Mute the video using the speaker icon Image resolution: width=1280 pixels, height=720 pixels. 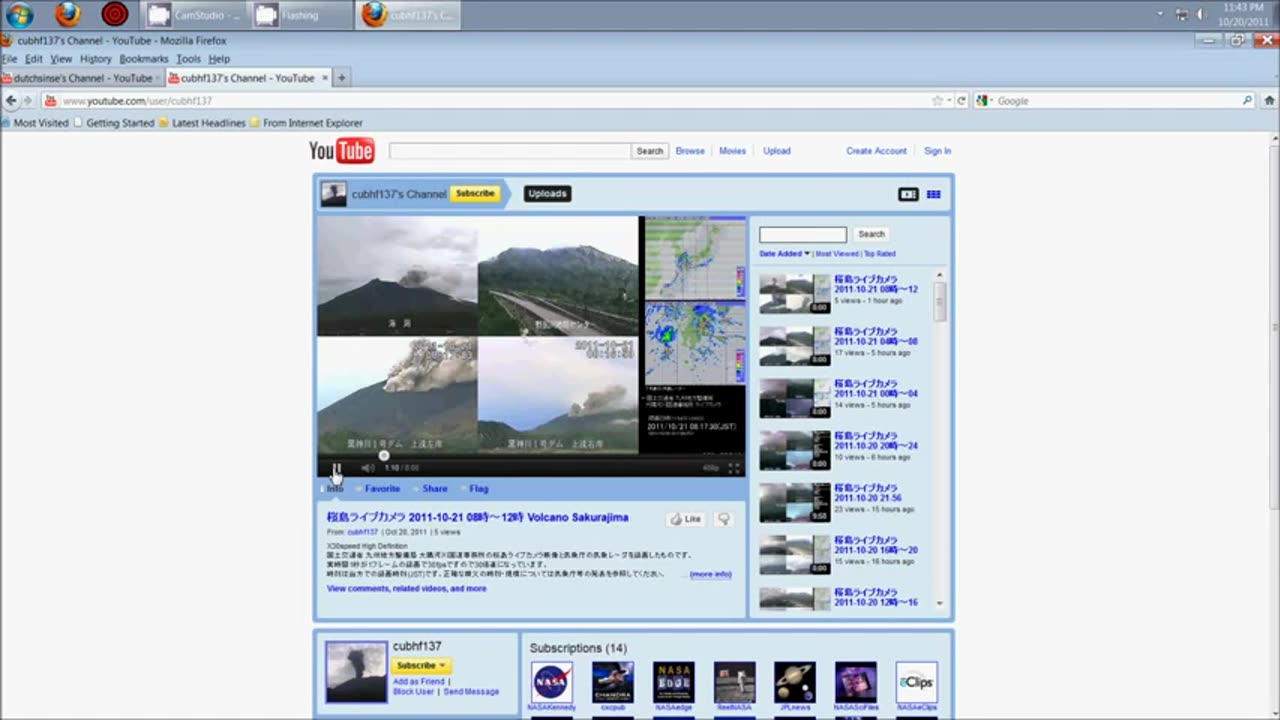coord(367,468)
